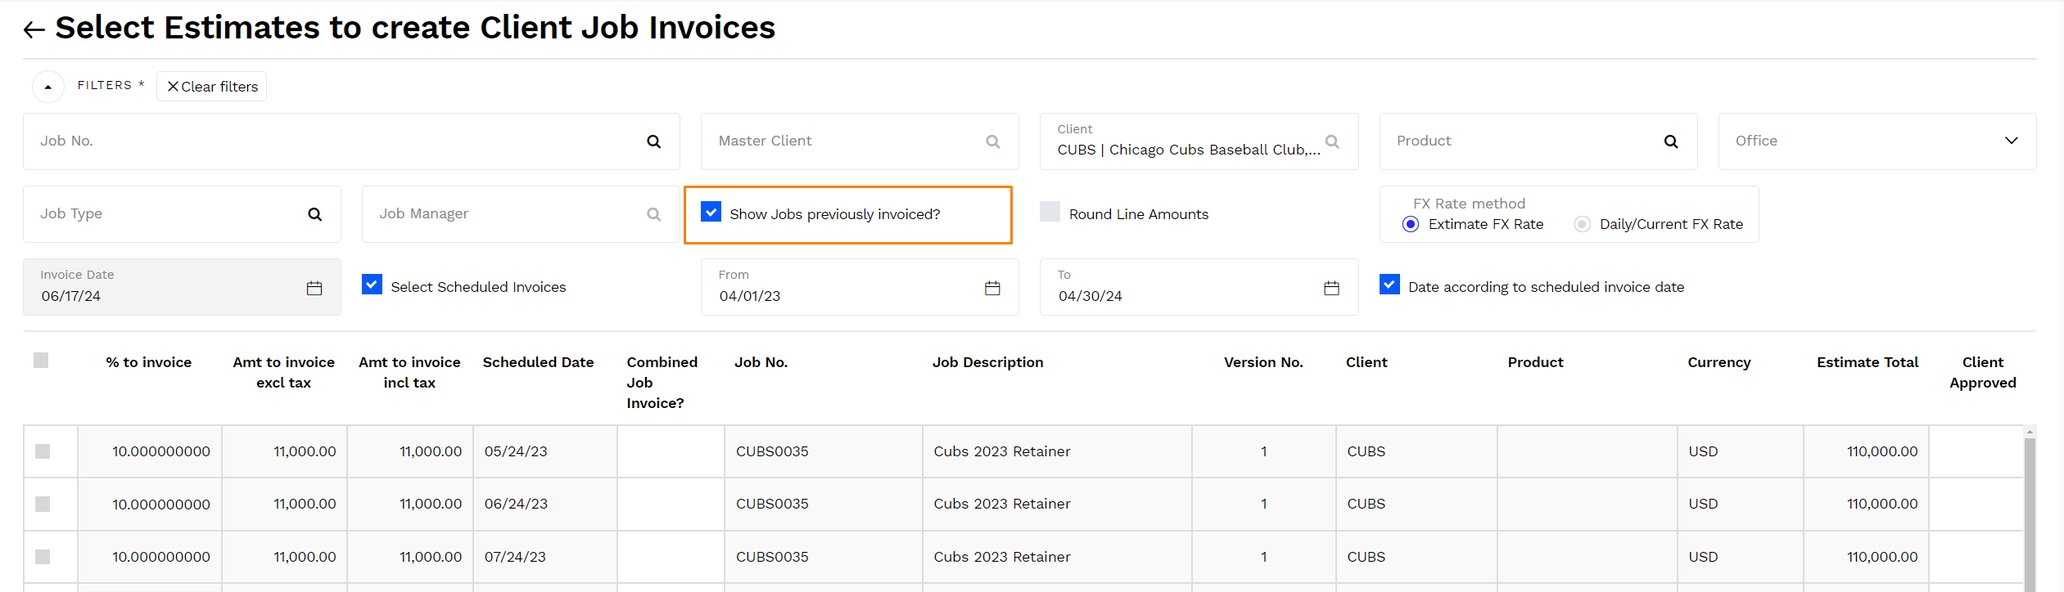Click the Product search icon

(x=1671, y=142)
